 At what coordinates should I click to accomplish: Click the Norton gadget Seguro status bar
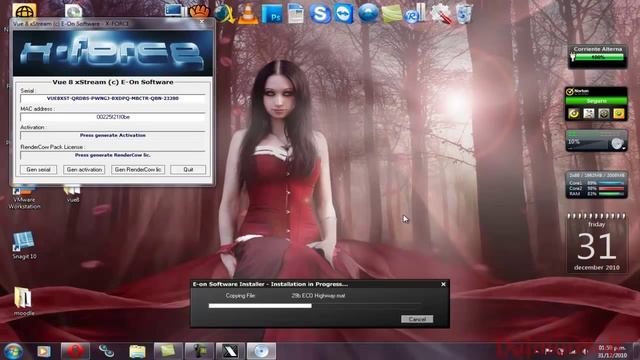point(596,101)
